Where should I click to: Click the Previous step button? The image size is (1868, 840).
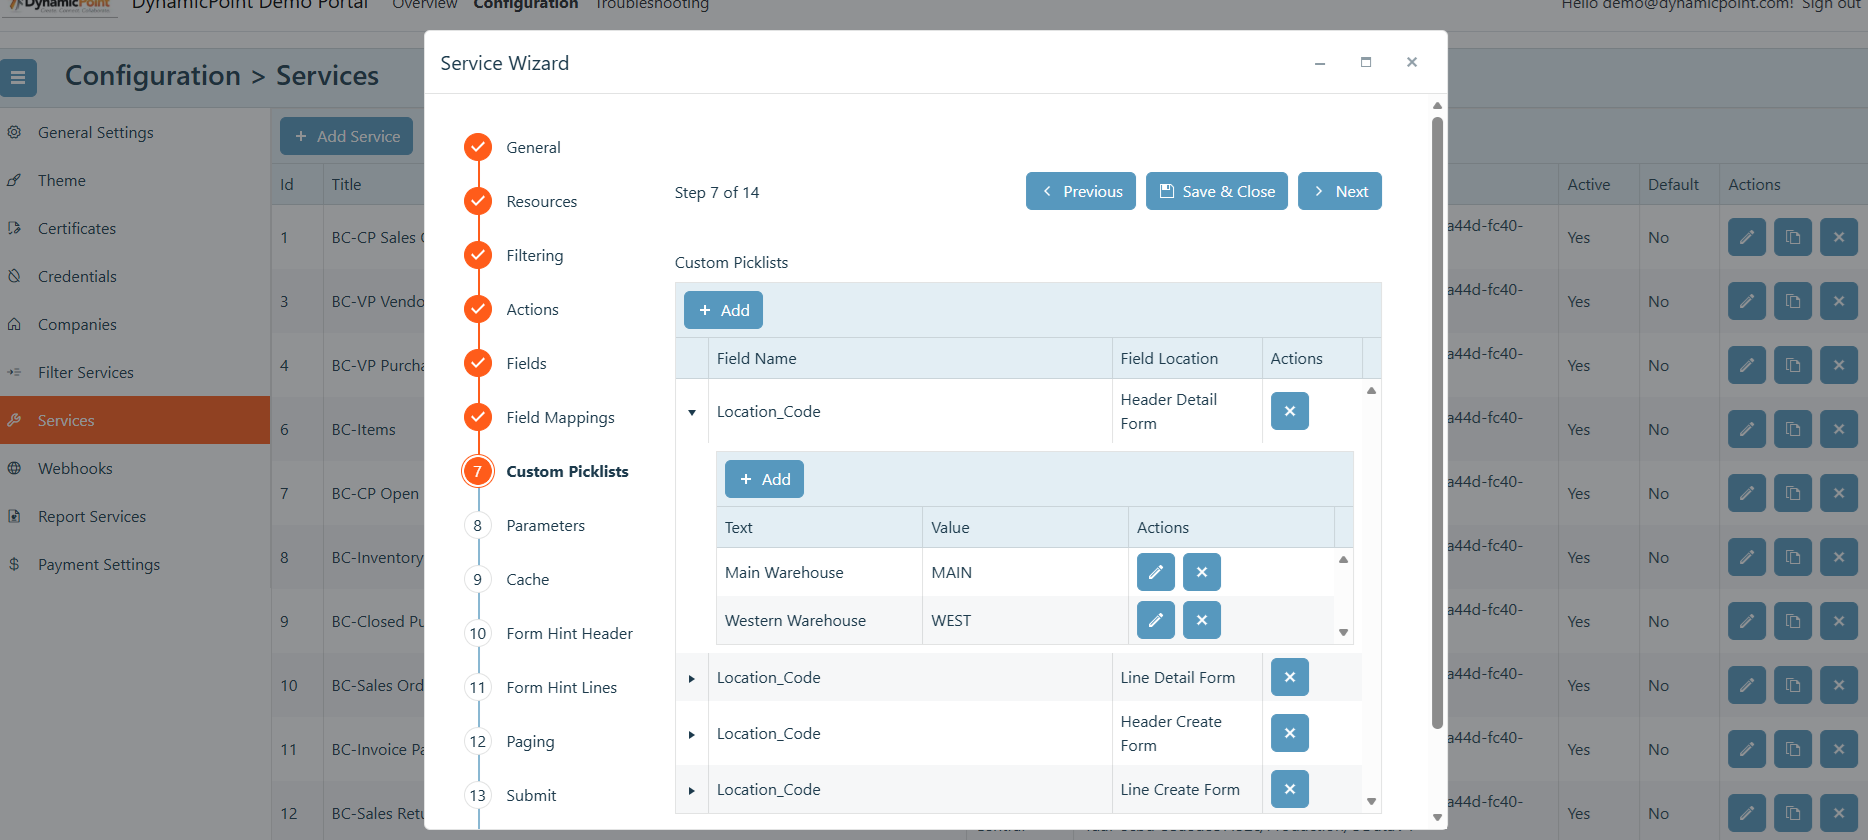click(x=1080, y=191)
